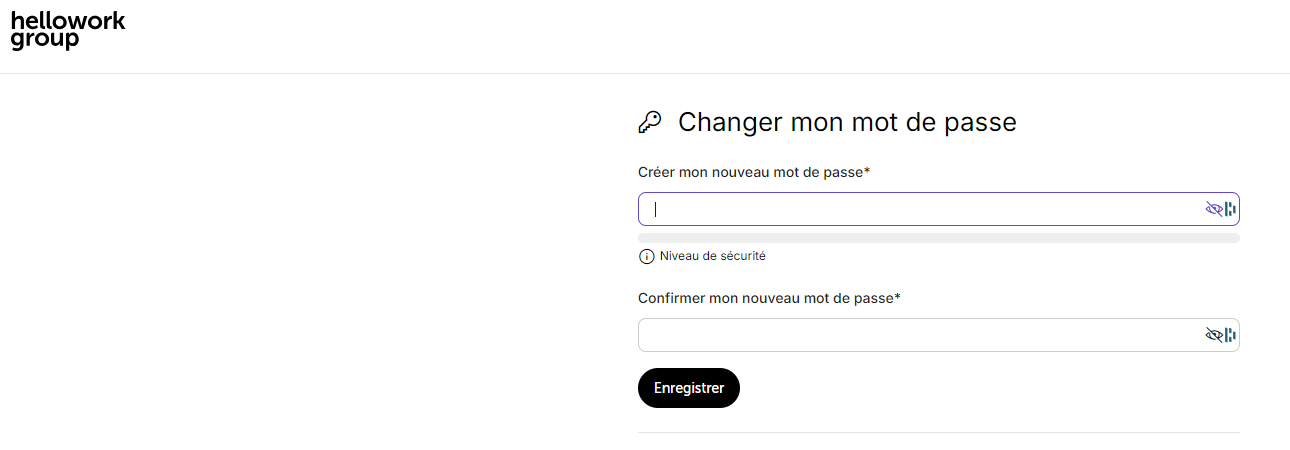1290x450 pixels.
Task: Show the new password with the eye icon
Action: coord(1214,209)
